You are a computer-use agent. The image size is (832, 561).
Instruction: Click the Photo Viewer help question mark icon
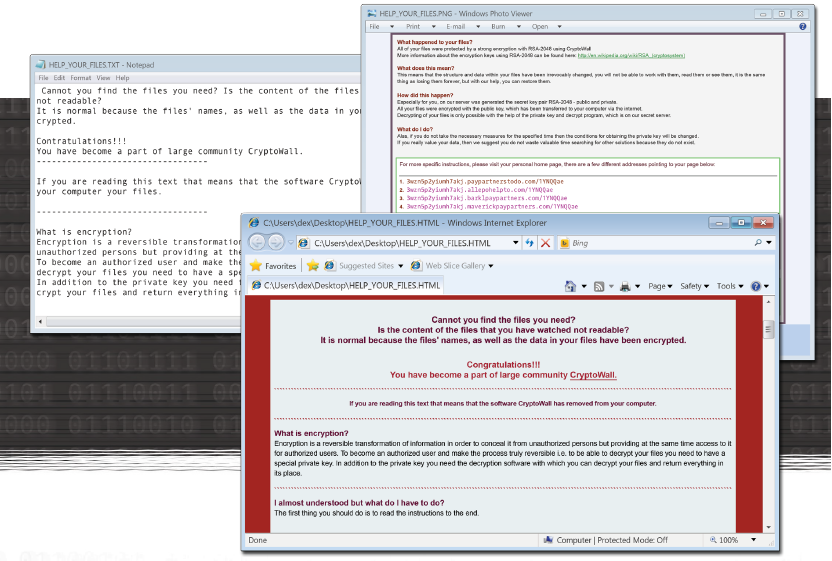(x=803, y=27)
